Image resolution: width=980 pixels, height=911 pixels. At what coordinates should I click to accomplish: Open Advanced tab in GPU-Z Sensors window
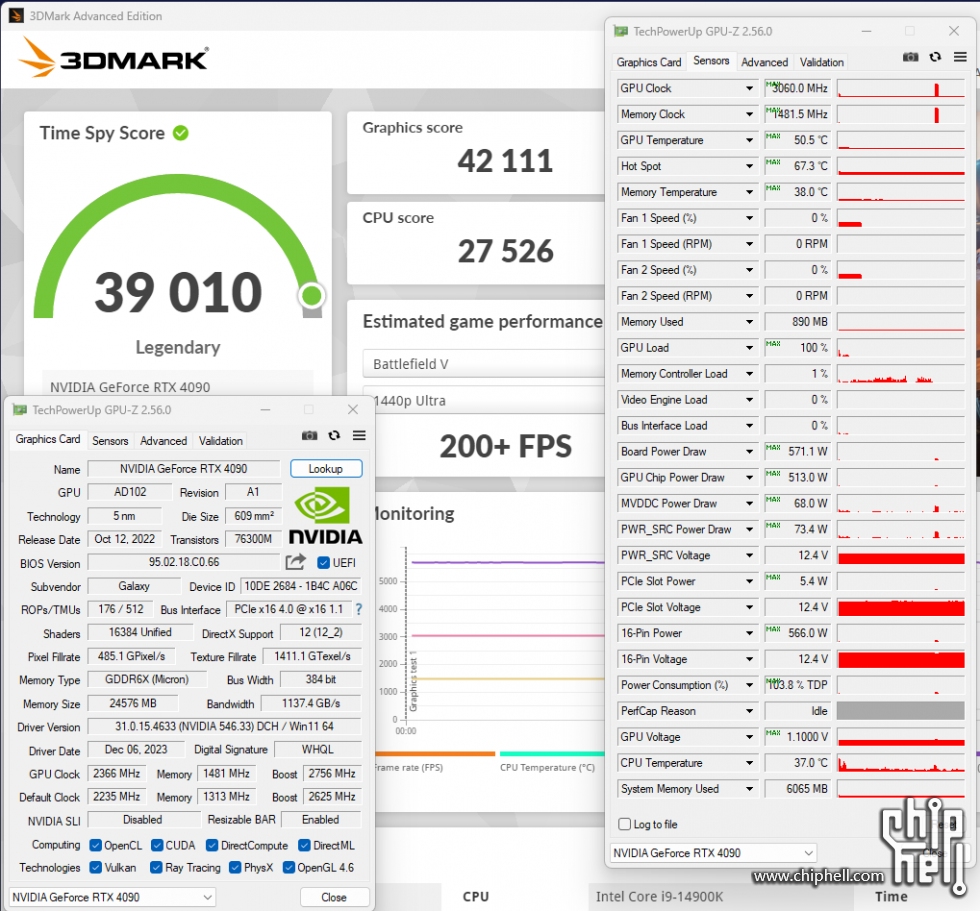click(764, 62)
